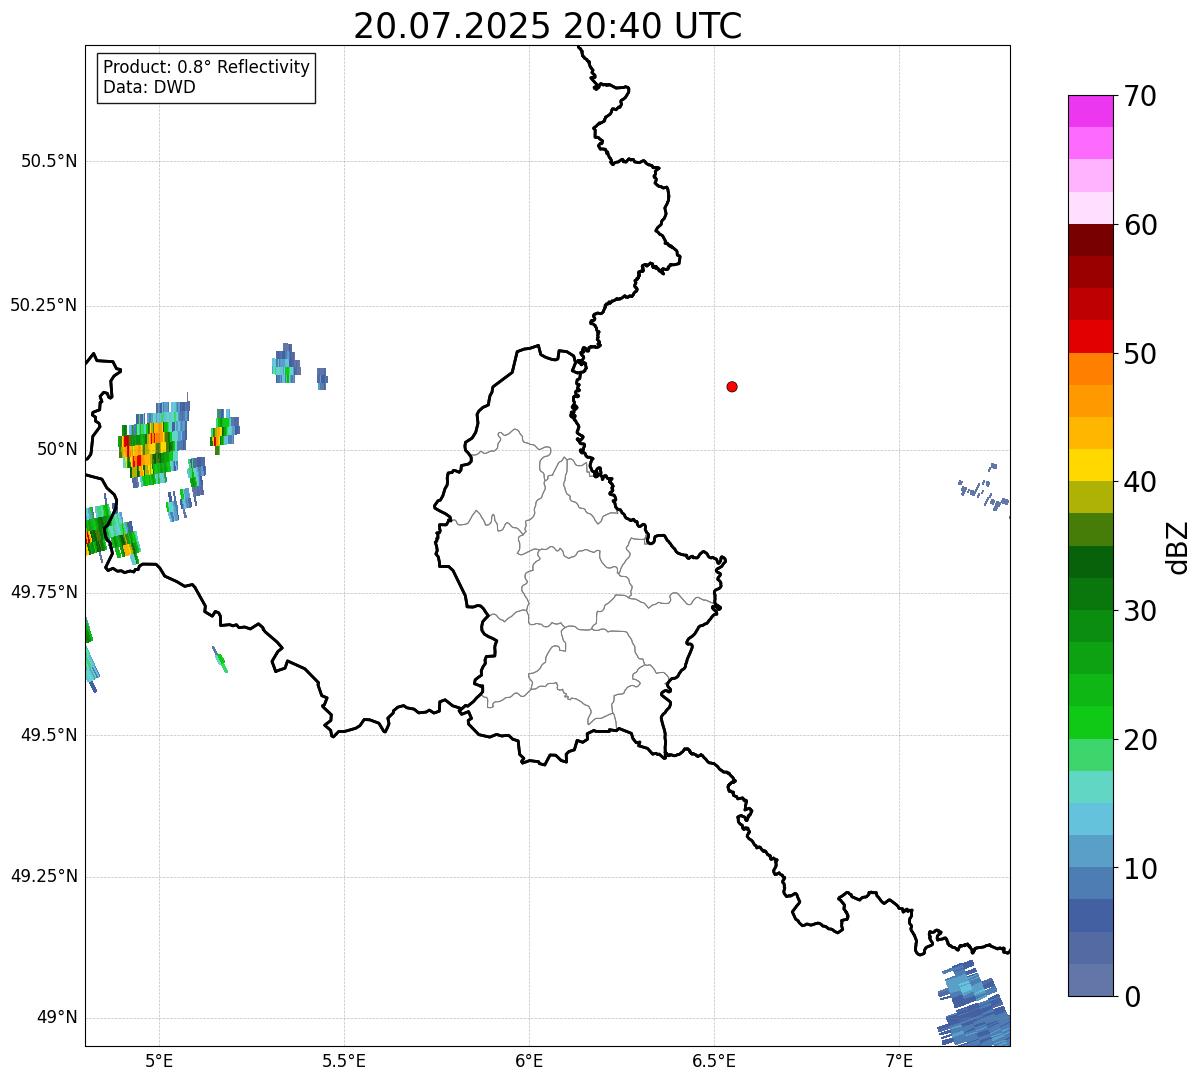Click the colorbar tick label 0

tap(1131, 997)
